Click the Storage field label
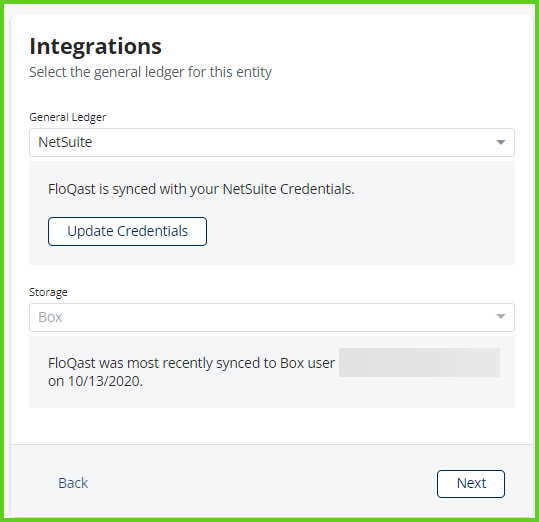This screenshot has width=539, height=522. point(48,292)
